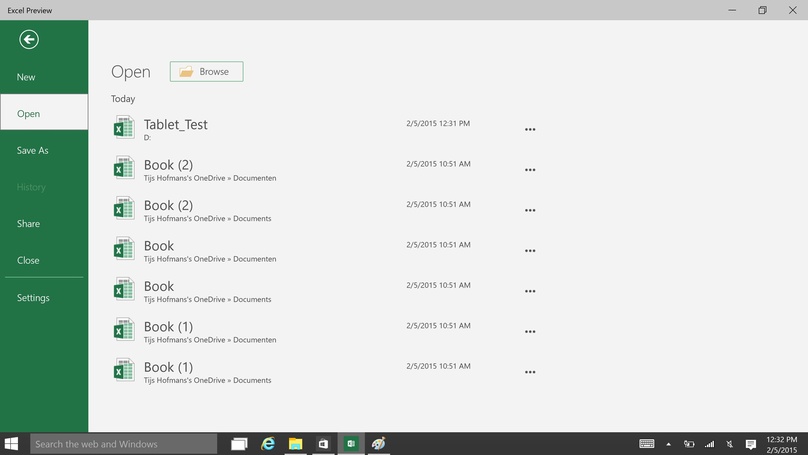
Task: Click the Search the web and Windows box
Action: click(124, 444)
